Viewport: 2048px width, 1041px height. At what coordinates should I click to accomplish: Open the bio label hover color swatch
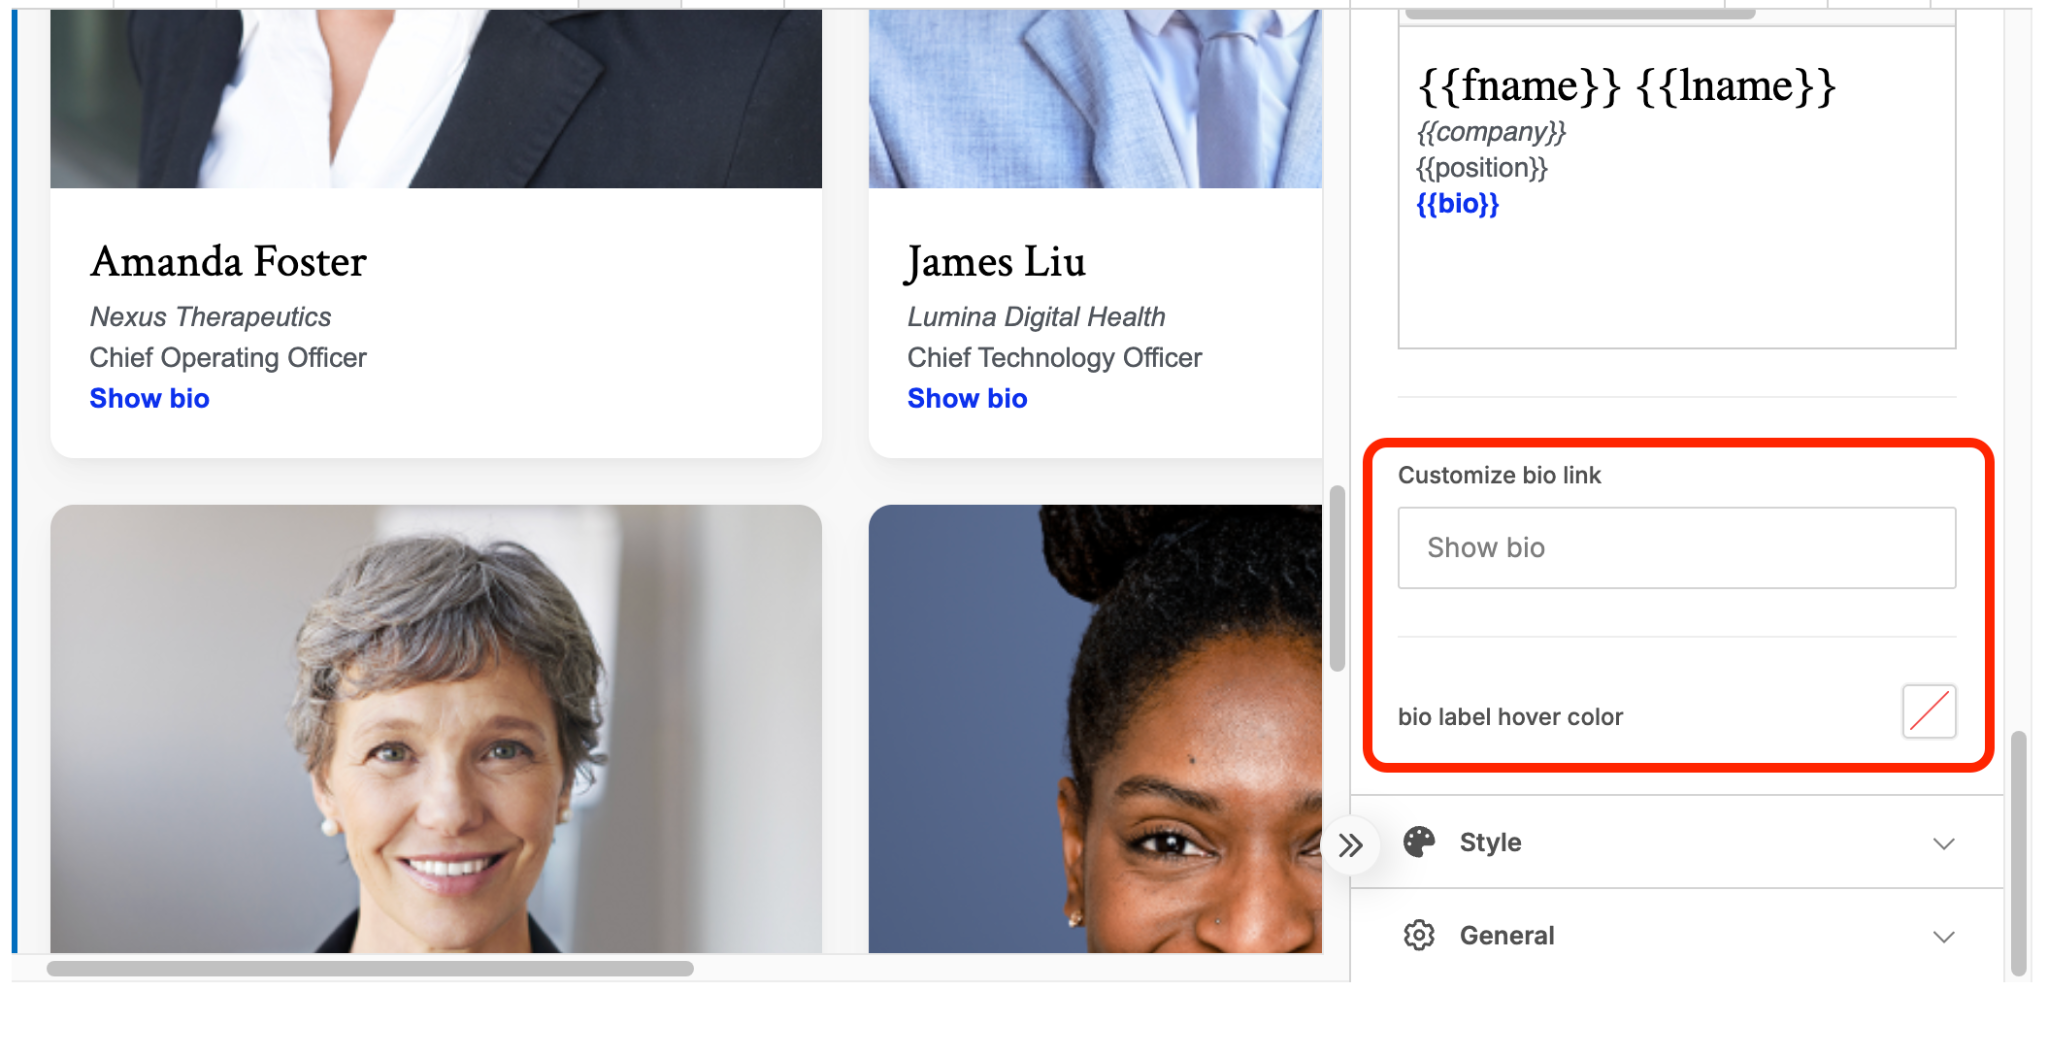point(1929,712)
